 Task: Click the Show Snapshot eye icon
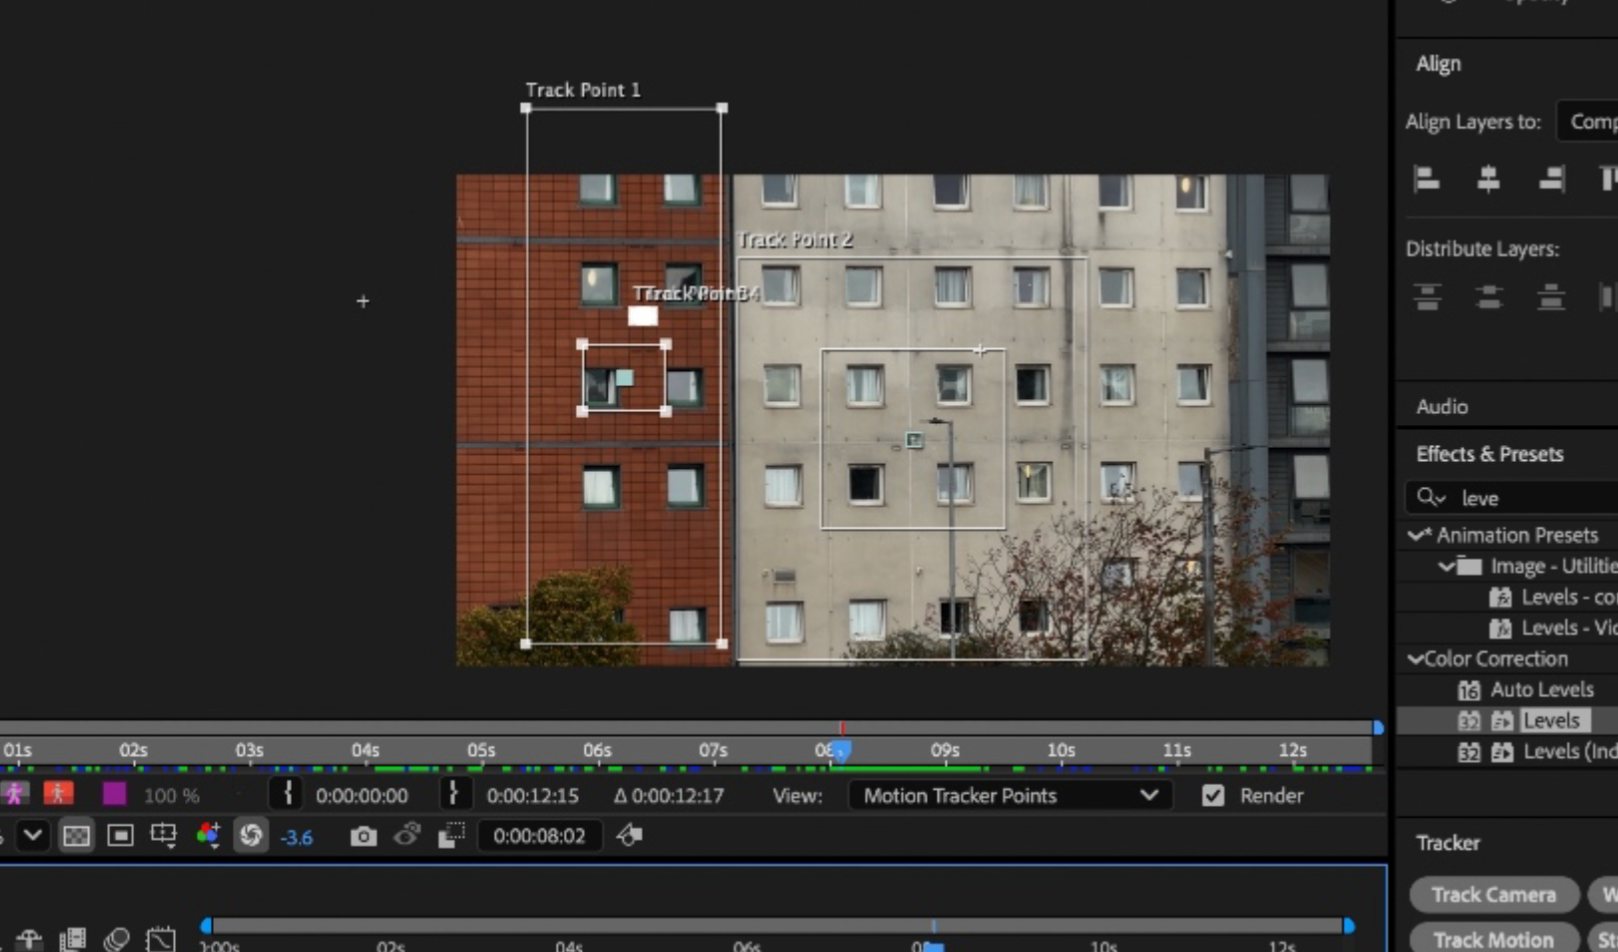pos(407,834)
